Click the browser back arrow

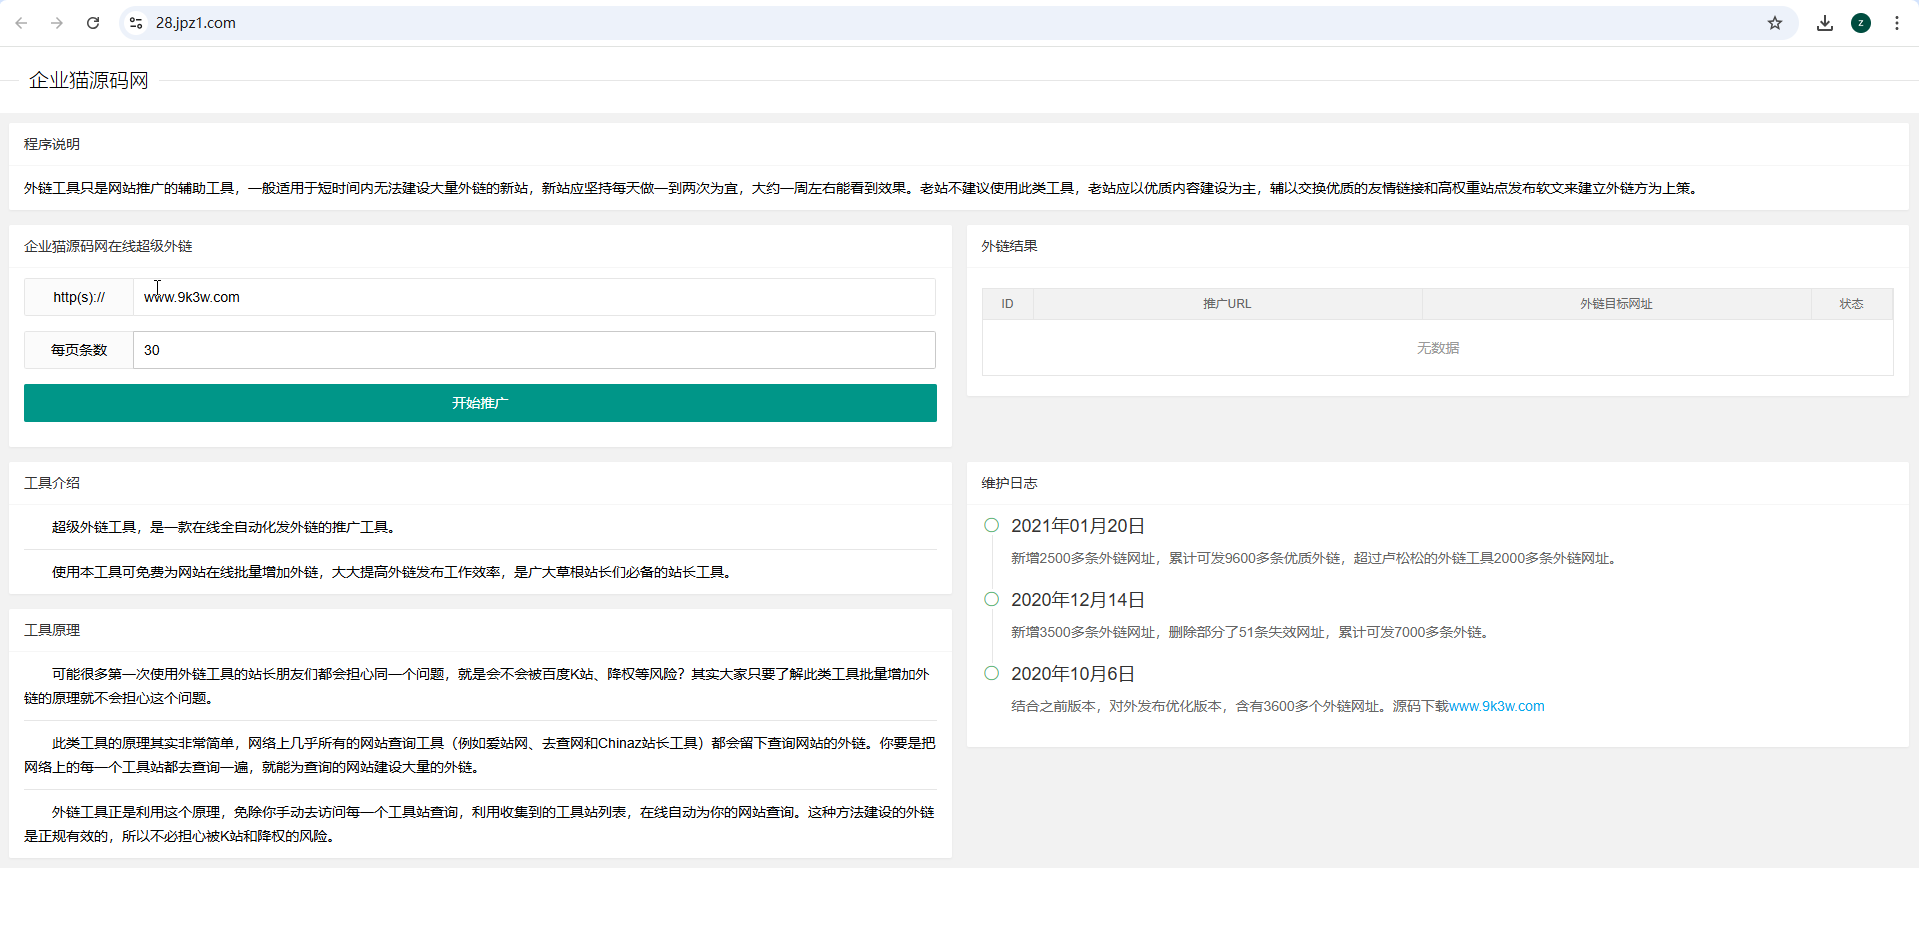(x=21, y=23)
